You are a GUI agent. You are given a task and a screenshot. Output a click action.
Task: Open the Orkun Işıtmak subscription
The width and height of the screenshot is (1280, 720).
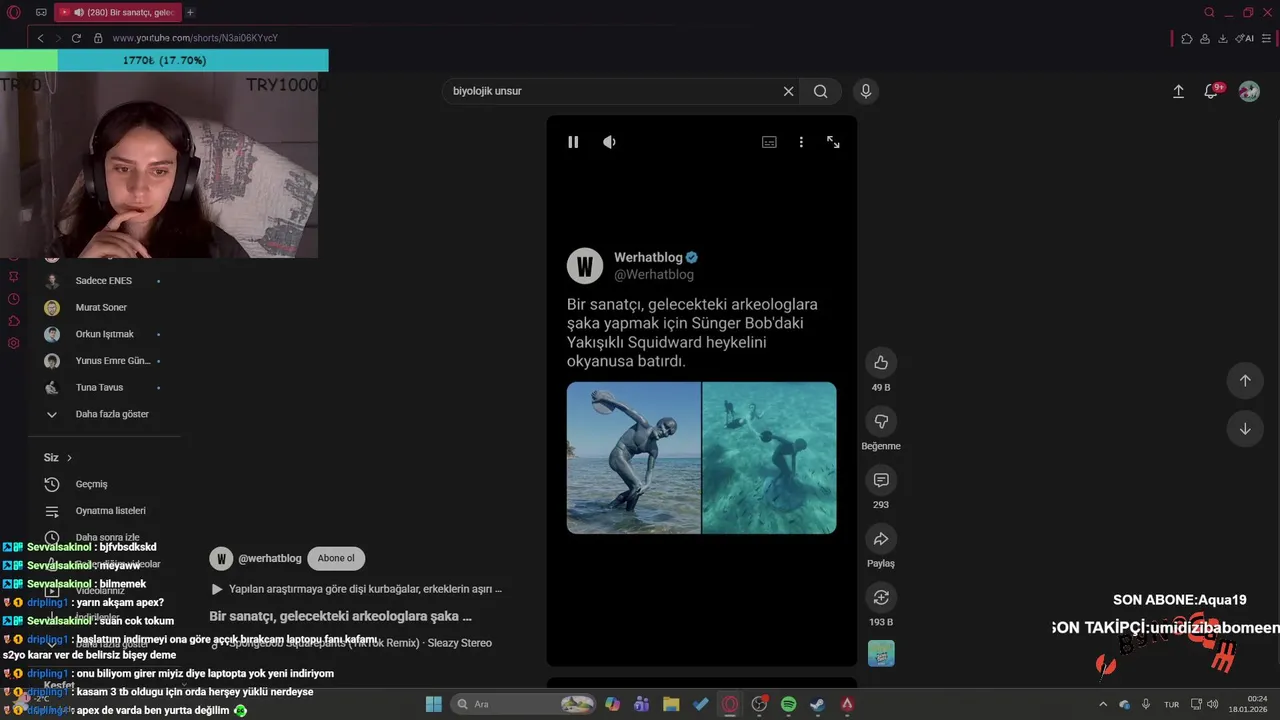point(103,334)
